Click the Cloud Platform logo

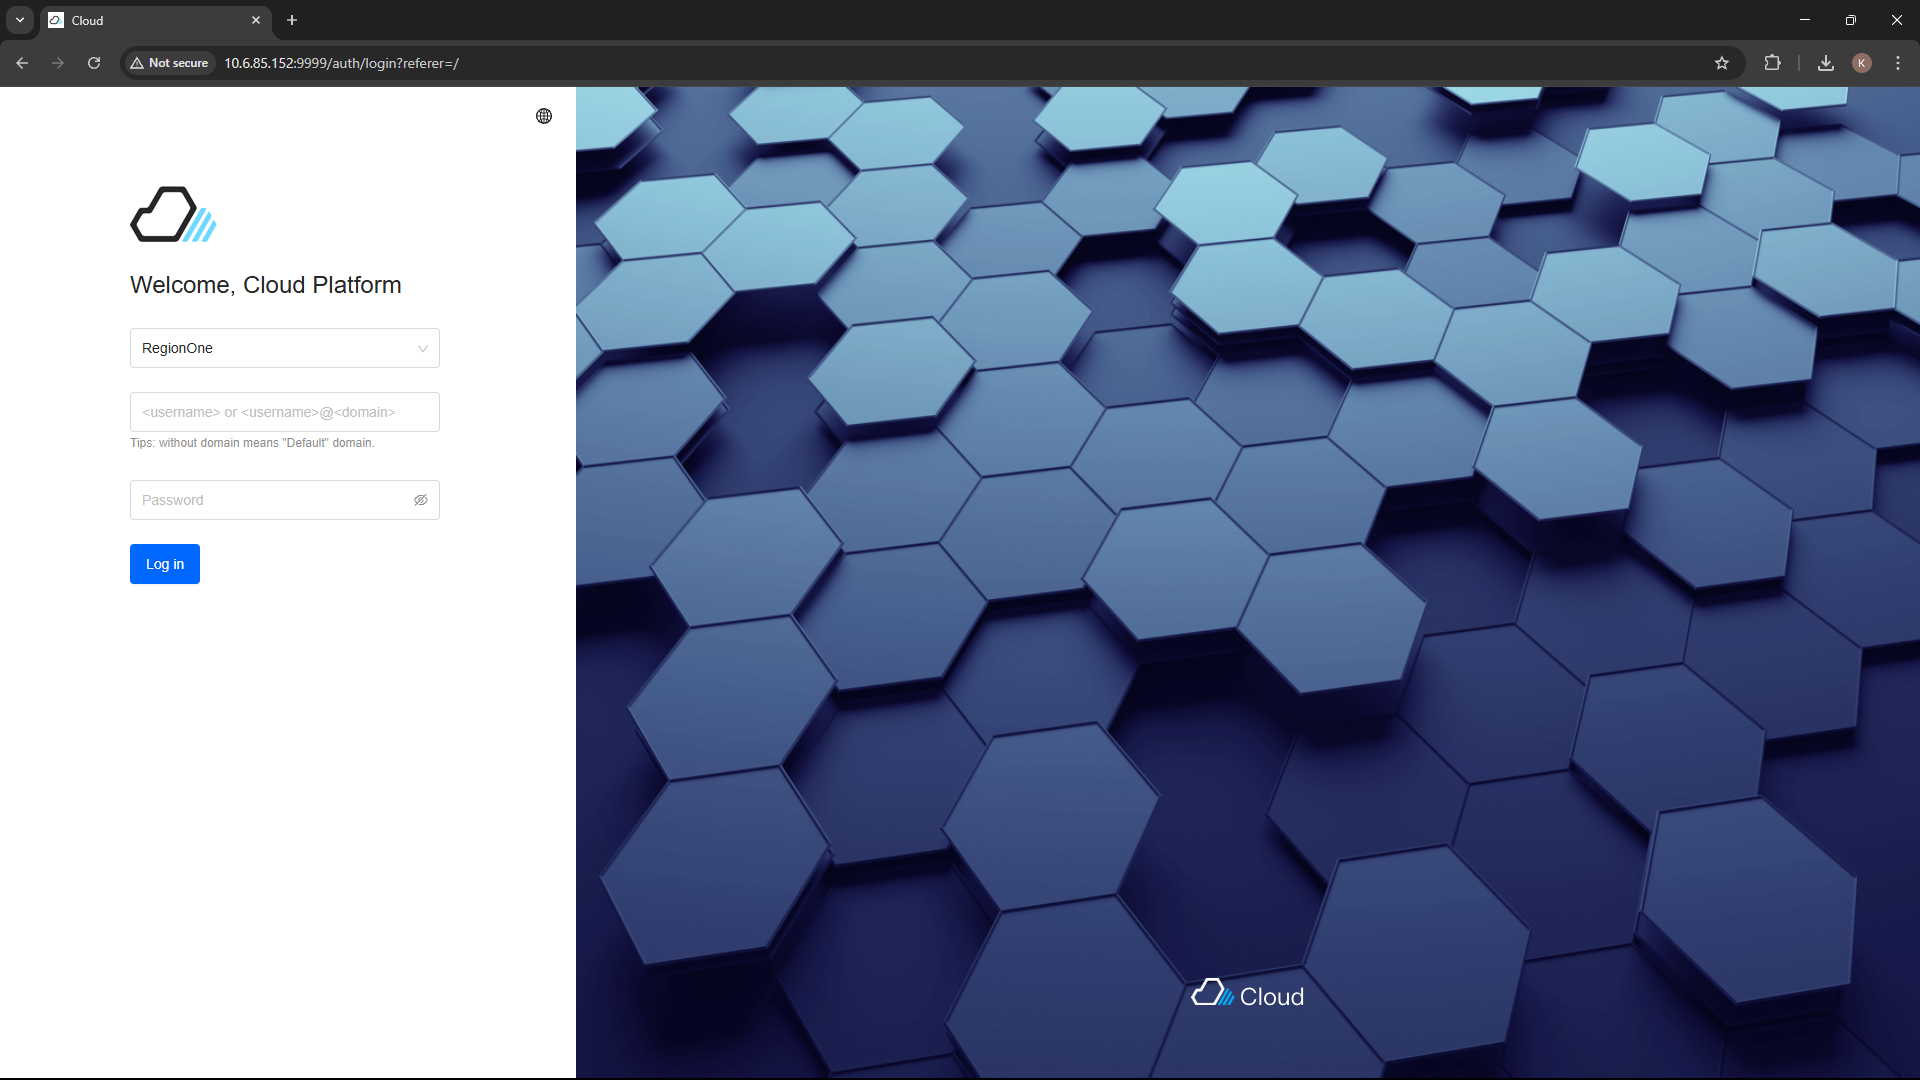(172, 214)
